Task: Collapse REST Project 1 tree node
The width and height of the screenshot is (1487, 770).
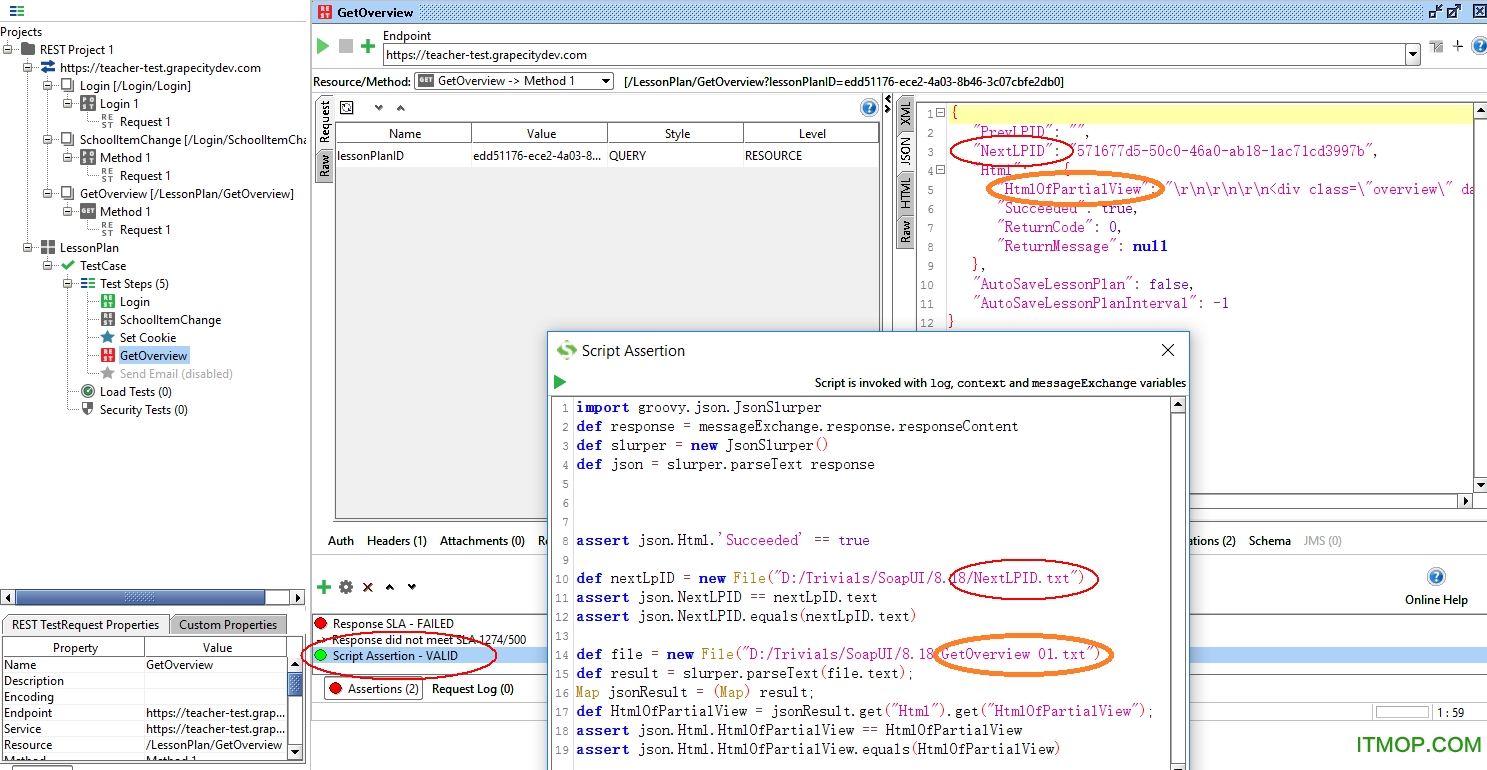Action: tap(8, 49)
